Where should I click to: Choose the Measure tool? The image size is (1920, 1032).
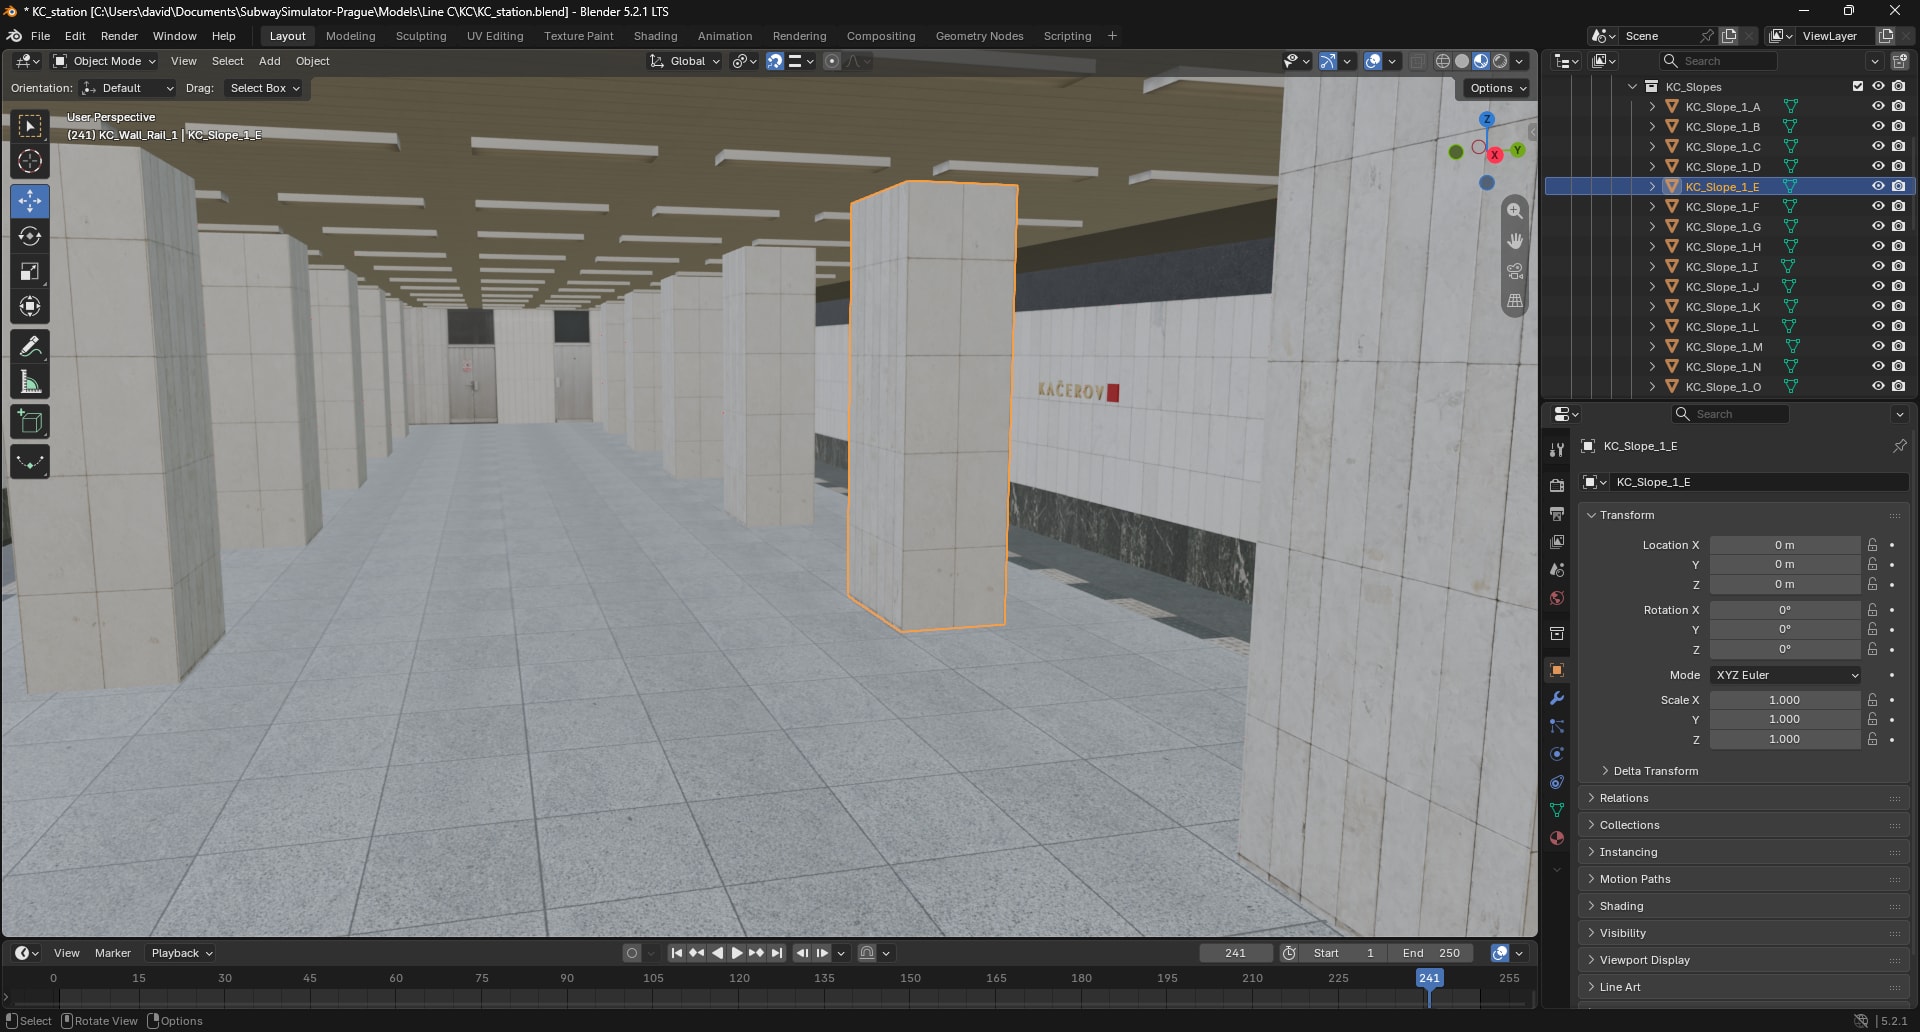click(30, 381)
